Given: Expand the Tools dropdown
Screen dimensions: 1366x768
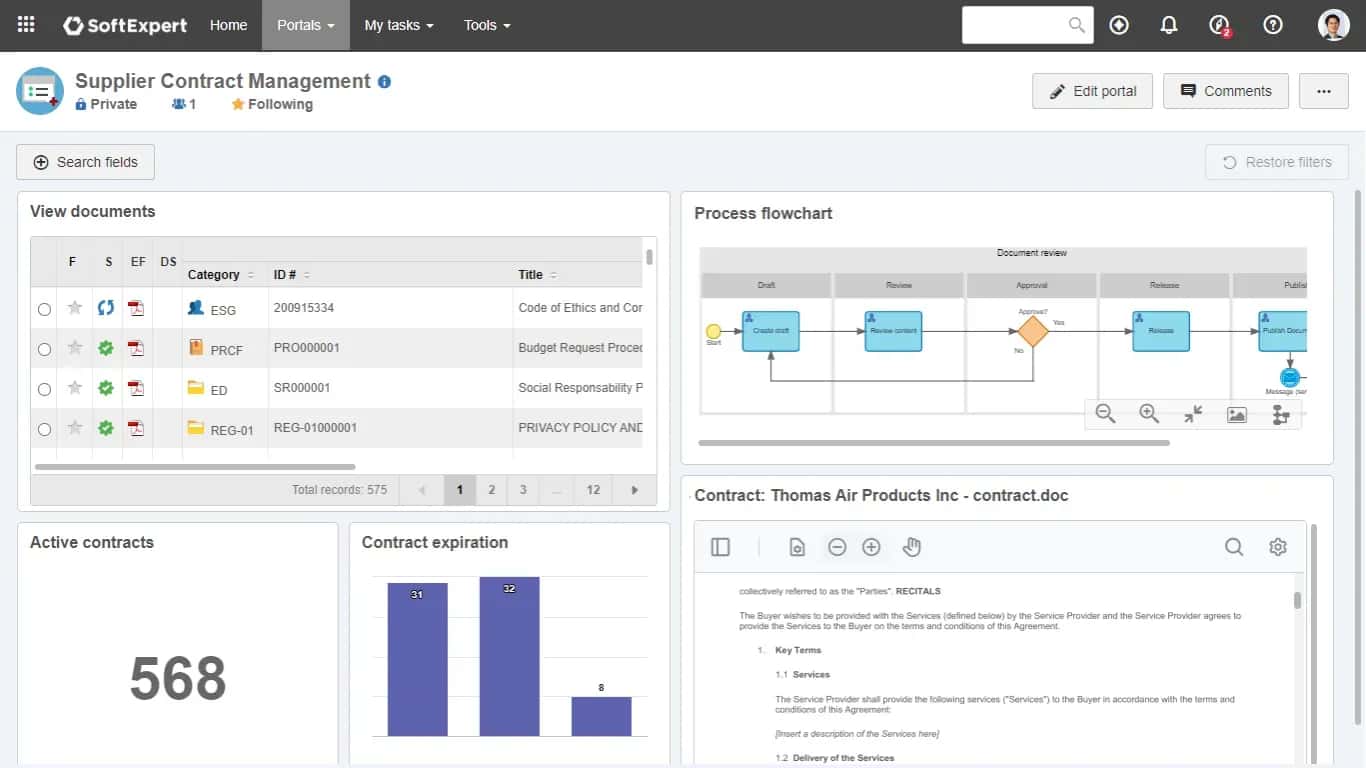Looking at the screenshot, I should click(x=487, y=25).
